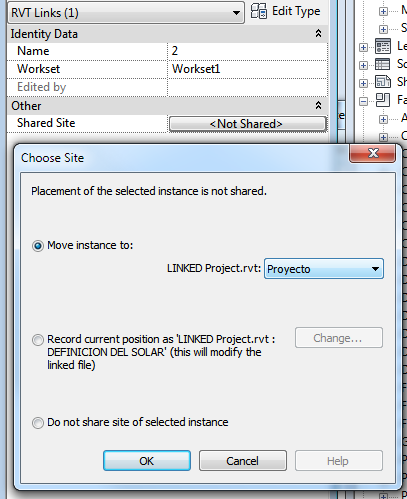Choose 'Record current position as' radio option
Viewport: 407px width, 499px height.
38,340
